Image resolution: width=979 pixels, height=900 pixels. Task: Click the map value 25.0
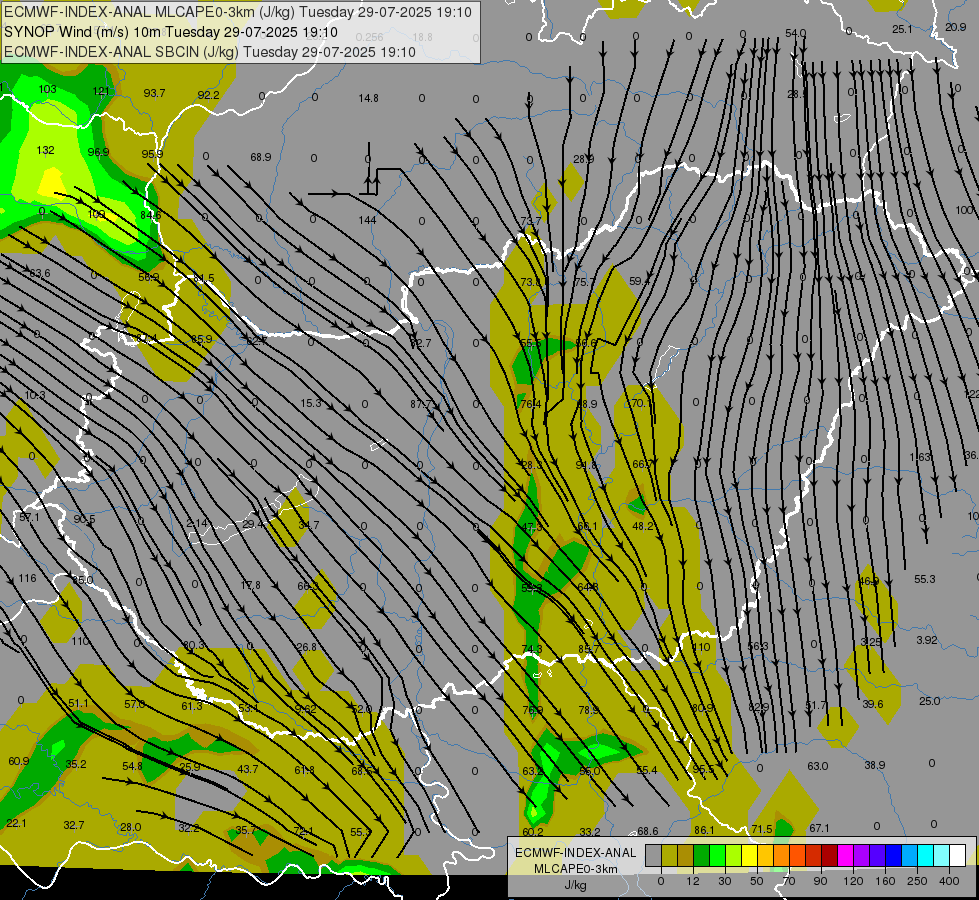930,701
